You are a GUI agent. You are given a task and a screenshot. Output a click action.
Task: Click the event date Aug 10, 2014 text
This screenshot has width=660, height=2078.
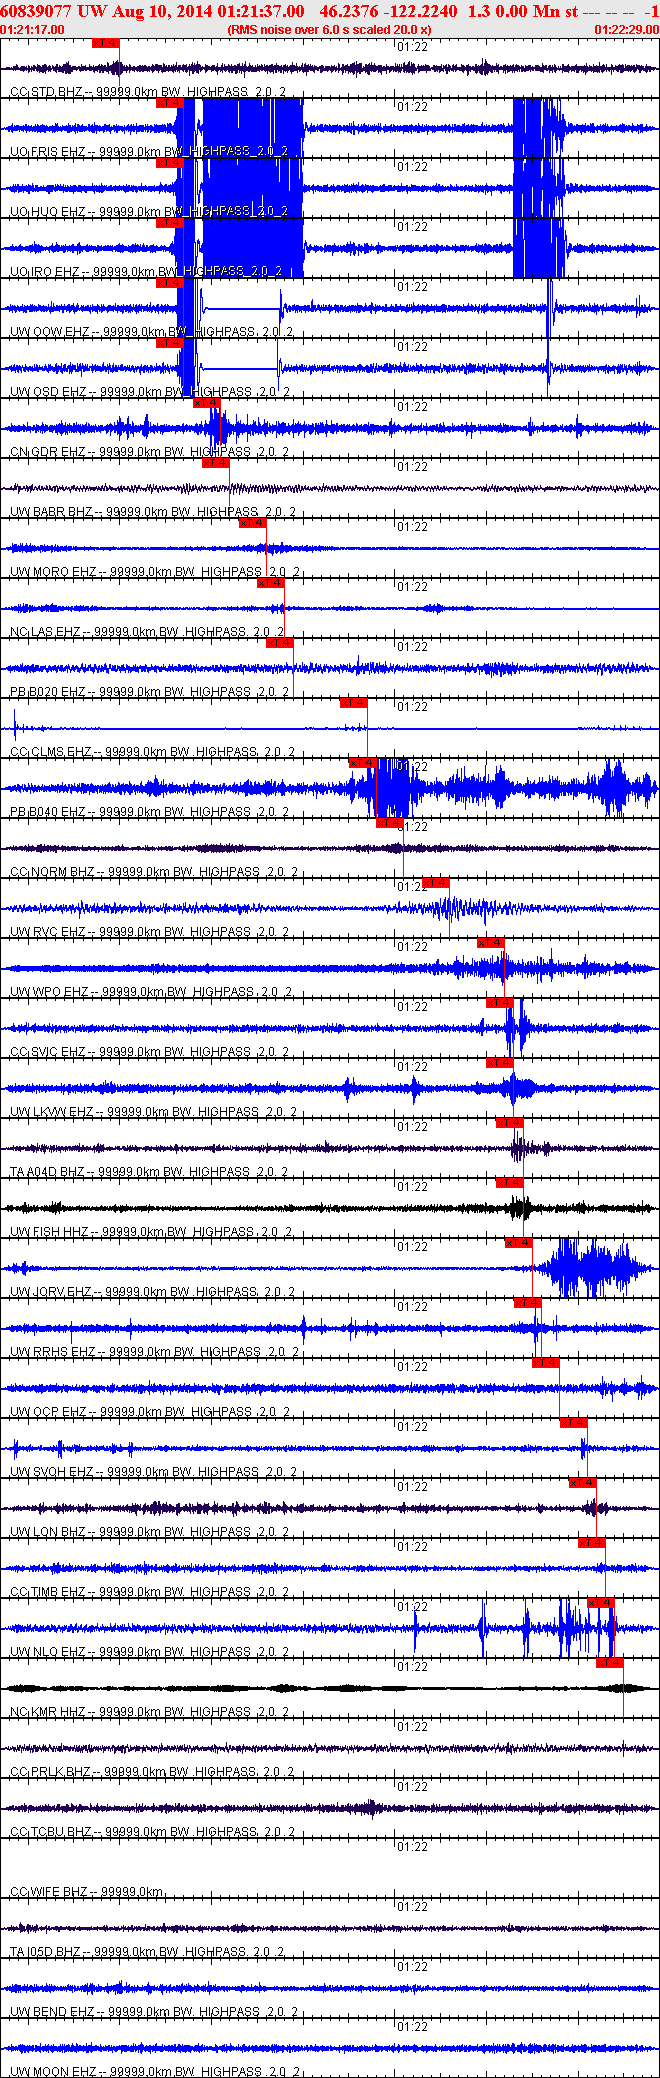click(x=161, y=11)
